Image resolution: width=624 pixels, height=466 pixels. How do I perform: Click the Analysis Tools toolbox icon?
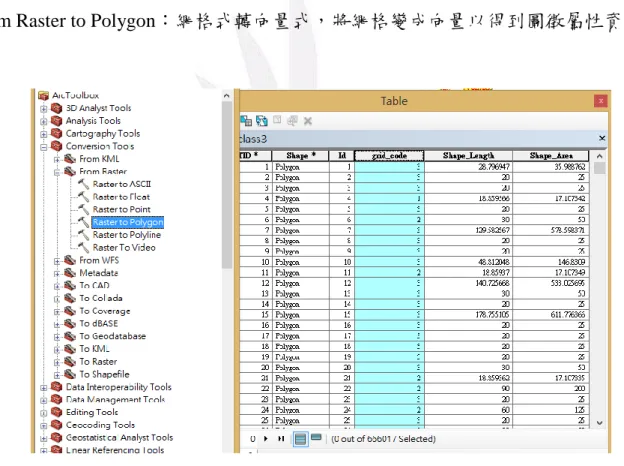click(x=57, y=121)
